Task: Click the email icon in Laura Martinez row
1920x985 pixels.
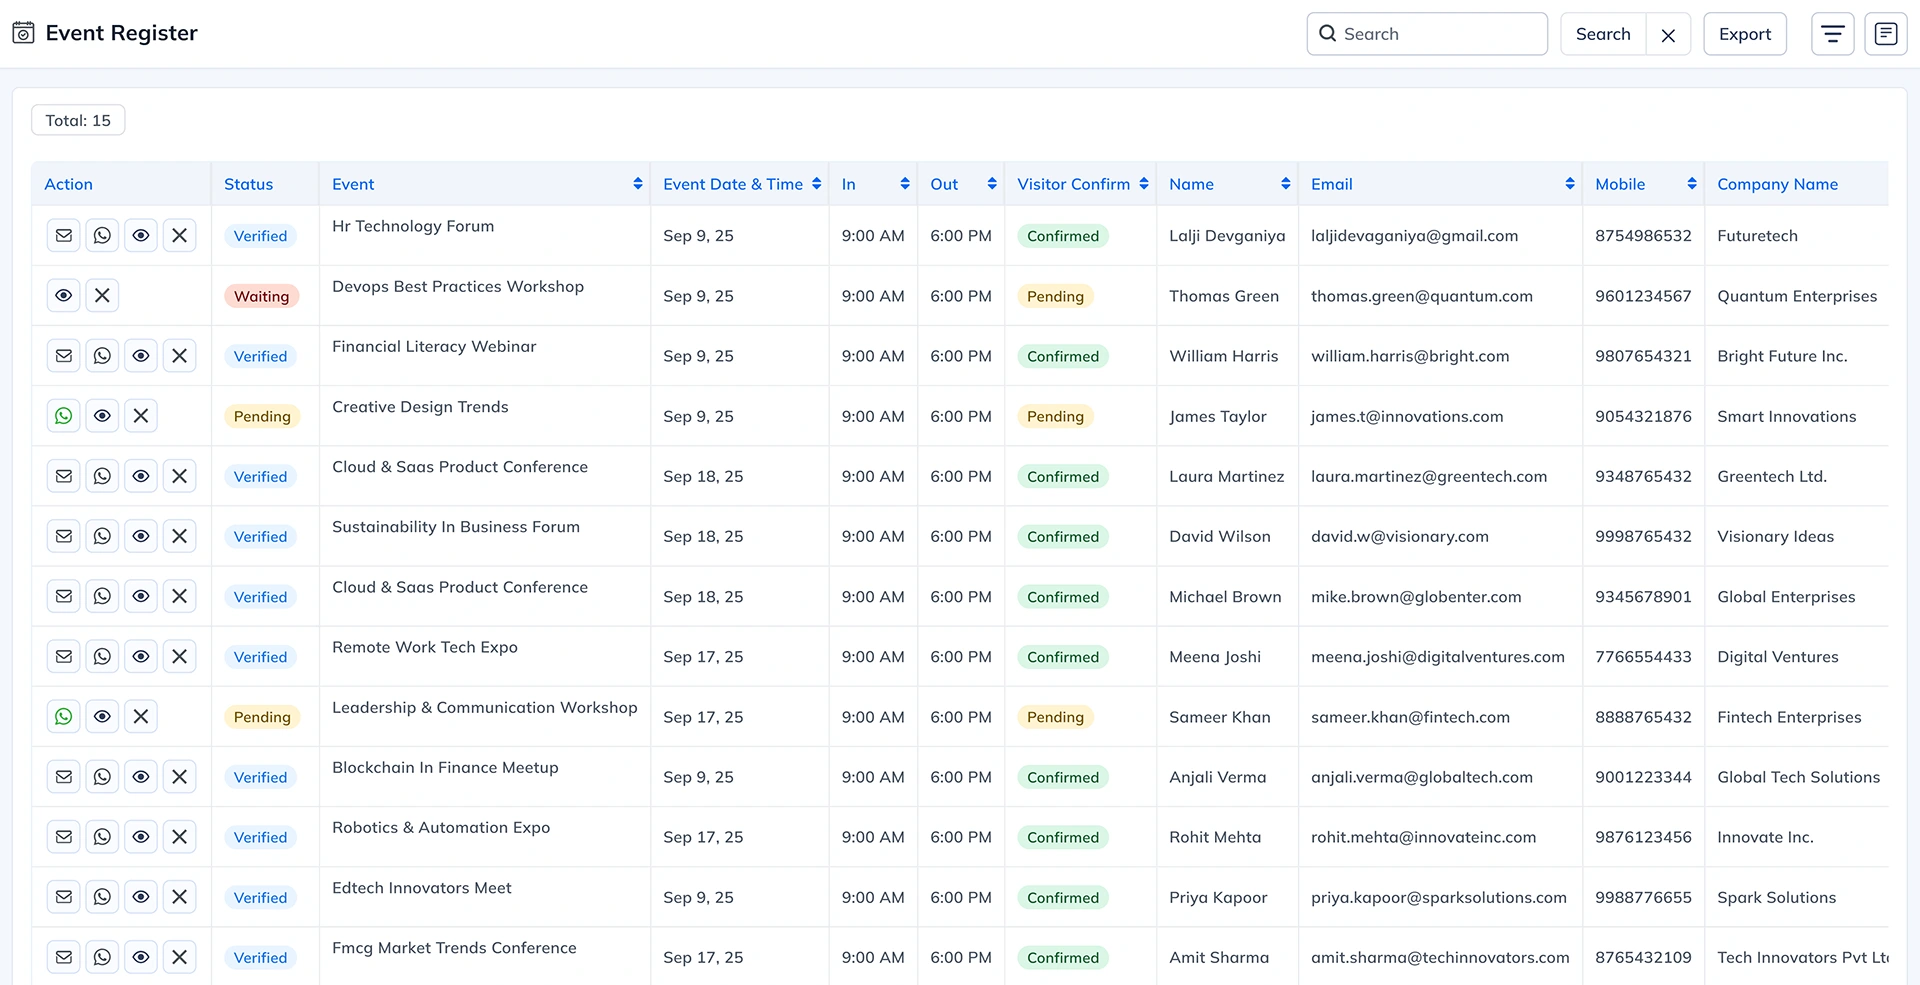Action: [x=64, y=476]
